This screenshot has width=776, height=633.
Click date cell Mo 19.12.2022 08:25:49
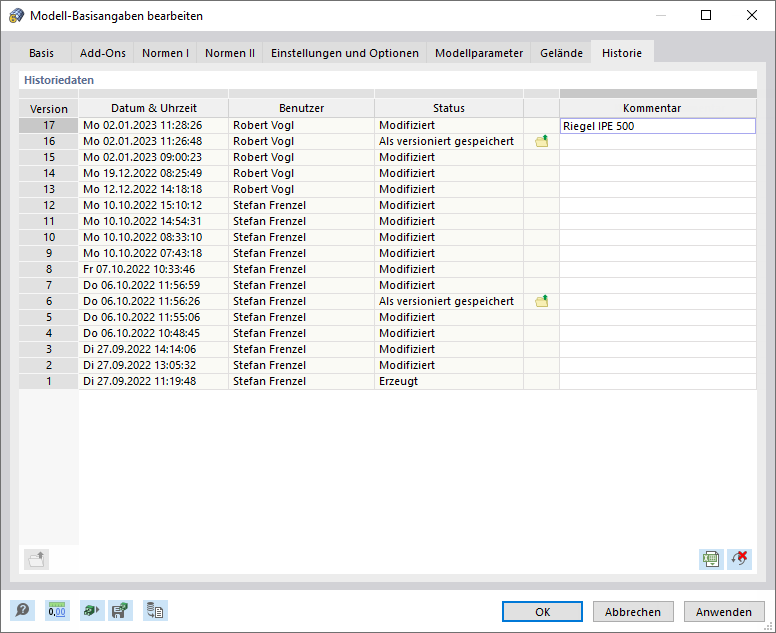153,173
